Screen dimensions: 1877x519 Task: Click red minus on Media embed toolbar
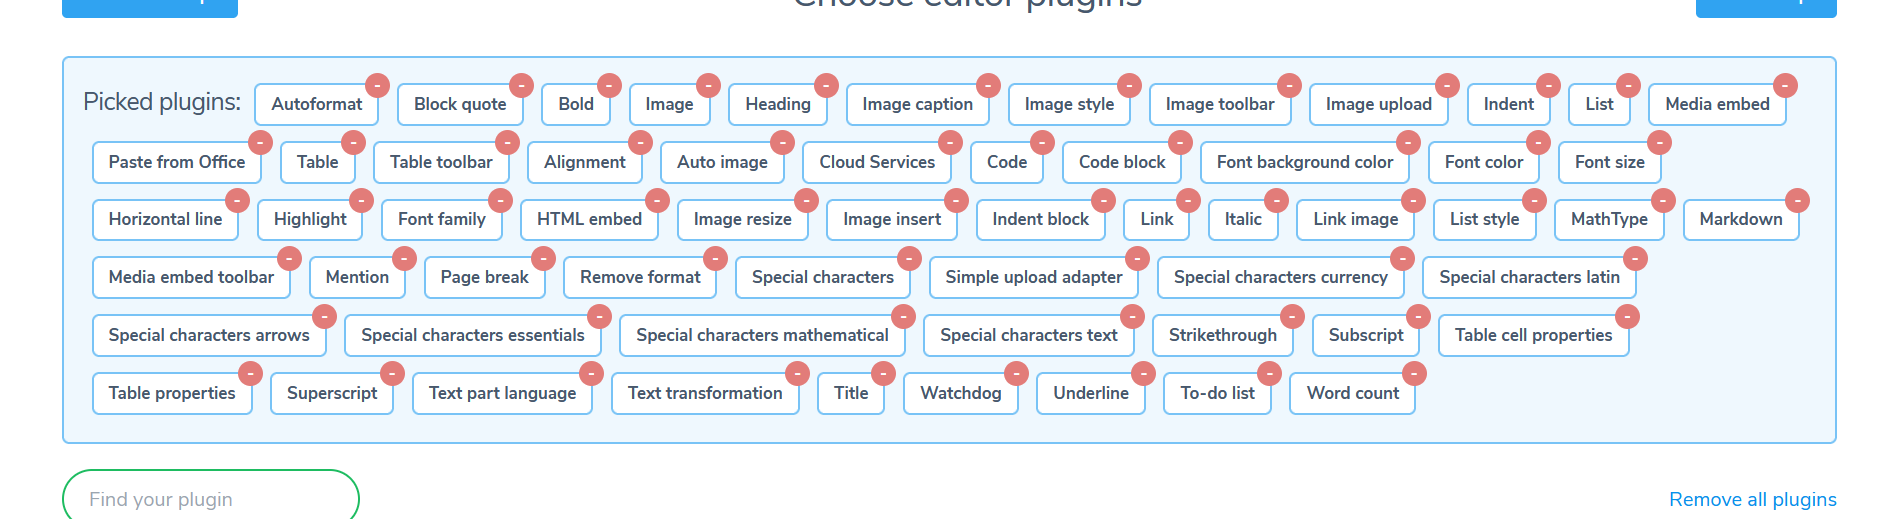(x=289, y=258)
